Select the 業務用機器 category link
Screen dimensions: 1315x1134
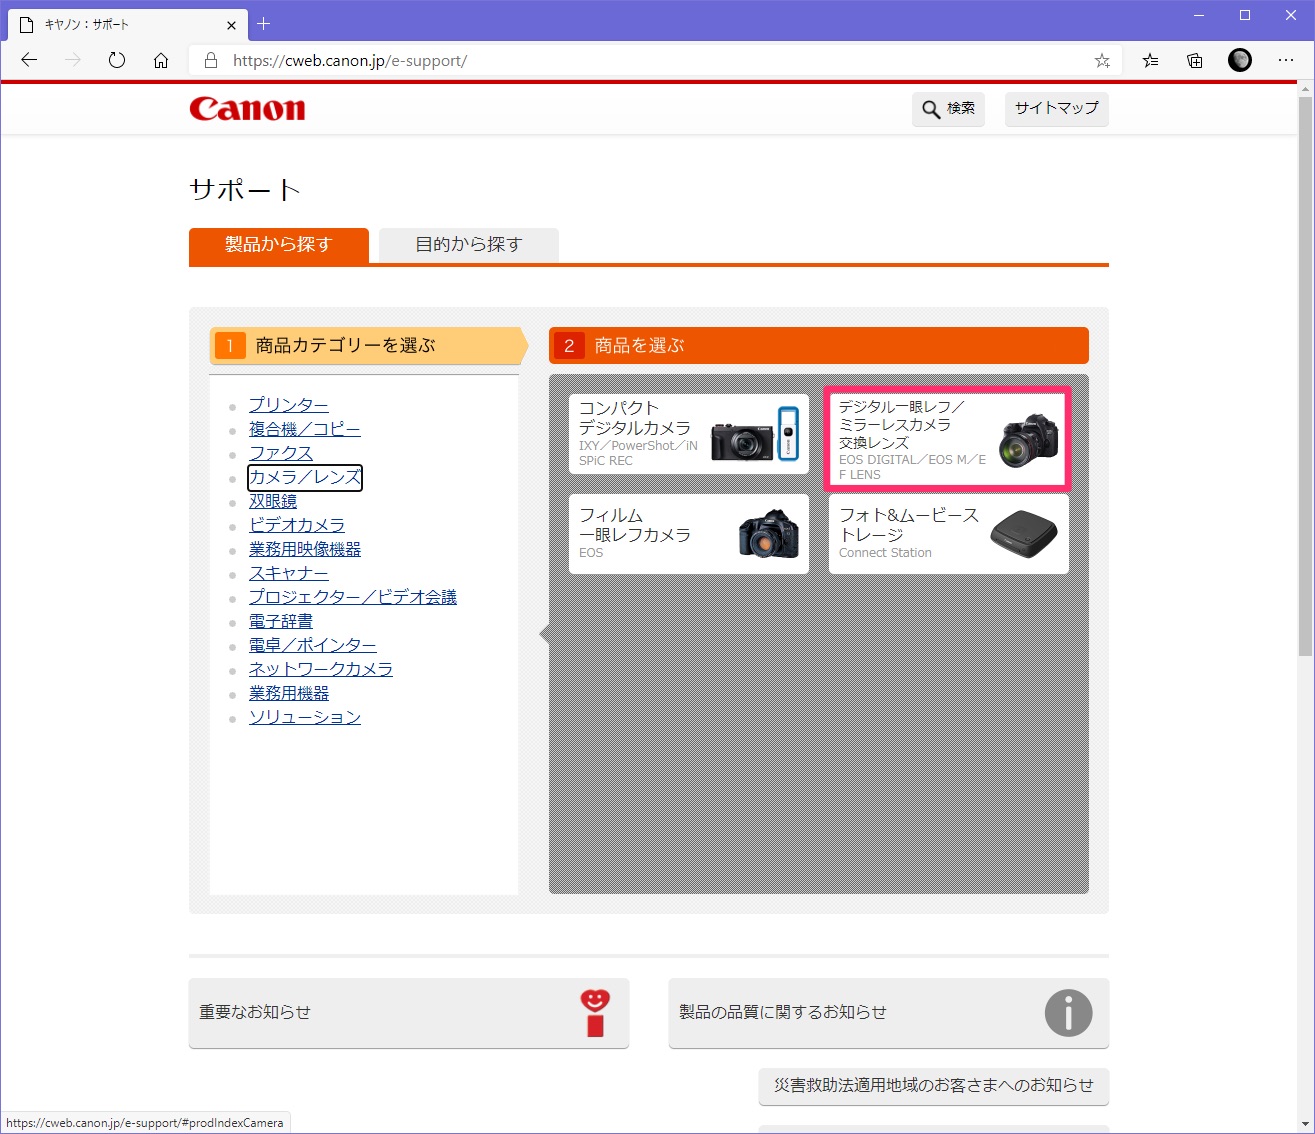pyautogui.click(x=289, y=693)
